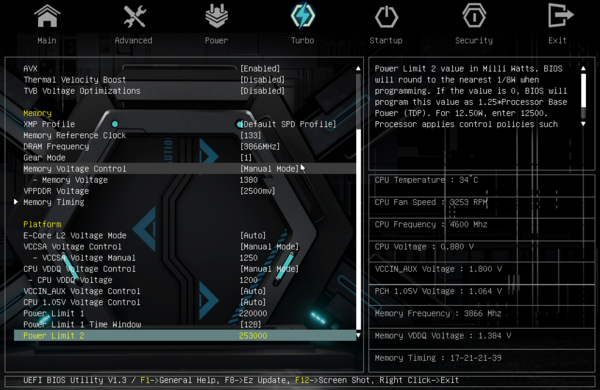600x390 pixels.
Task: Open XMP Profile Default SPD Profile dropdown
Action: pos(288,124)
